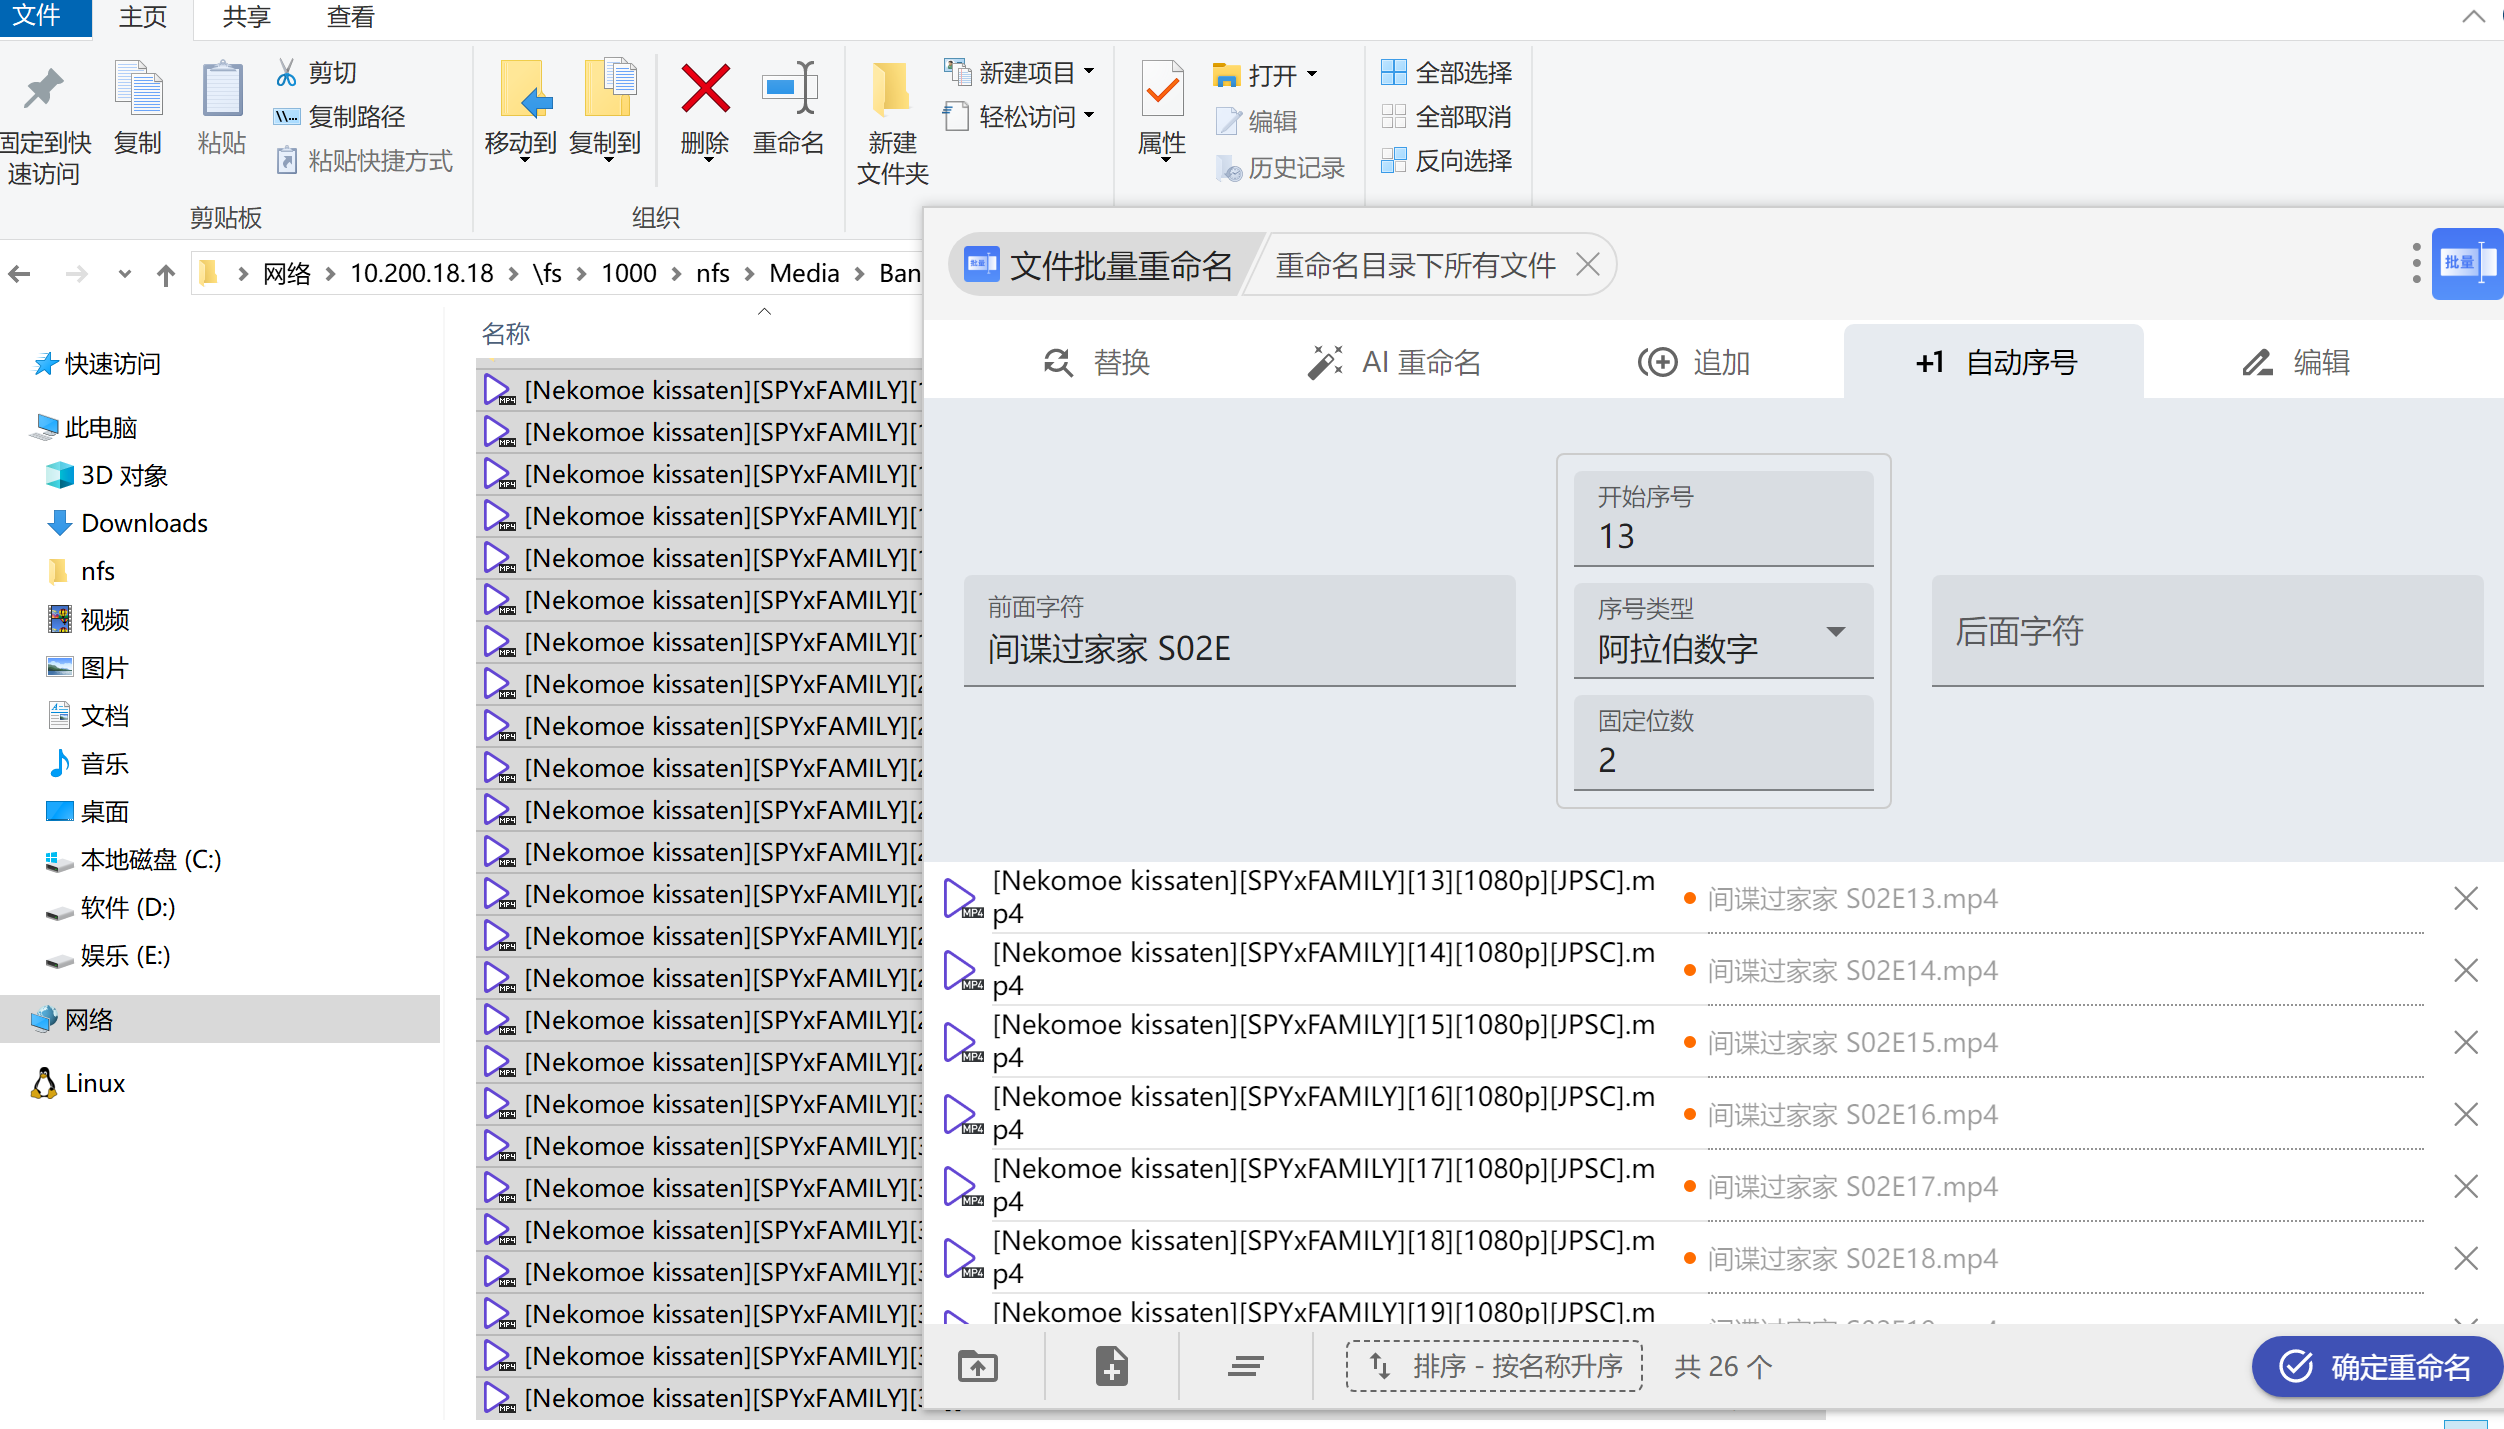Collapse the ribbon with the top-right chevron
Viewport: 2504px width, 1429px height.
point(2472,16)
